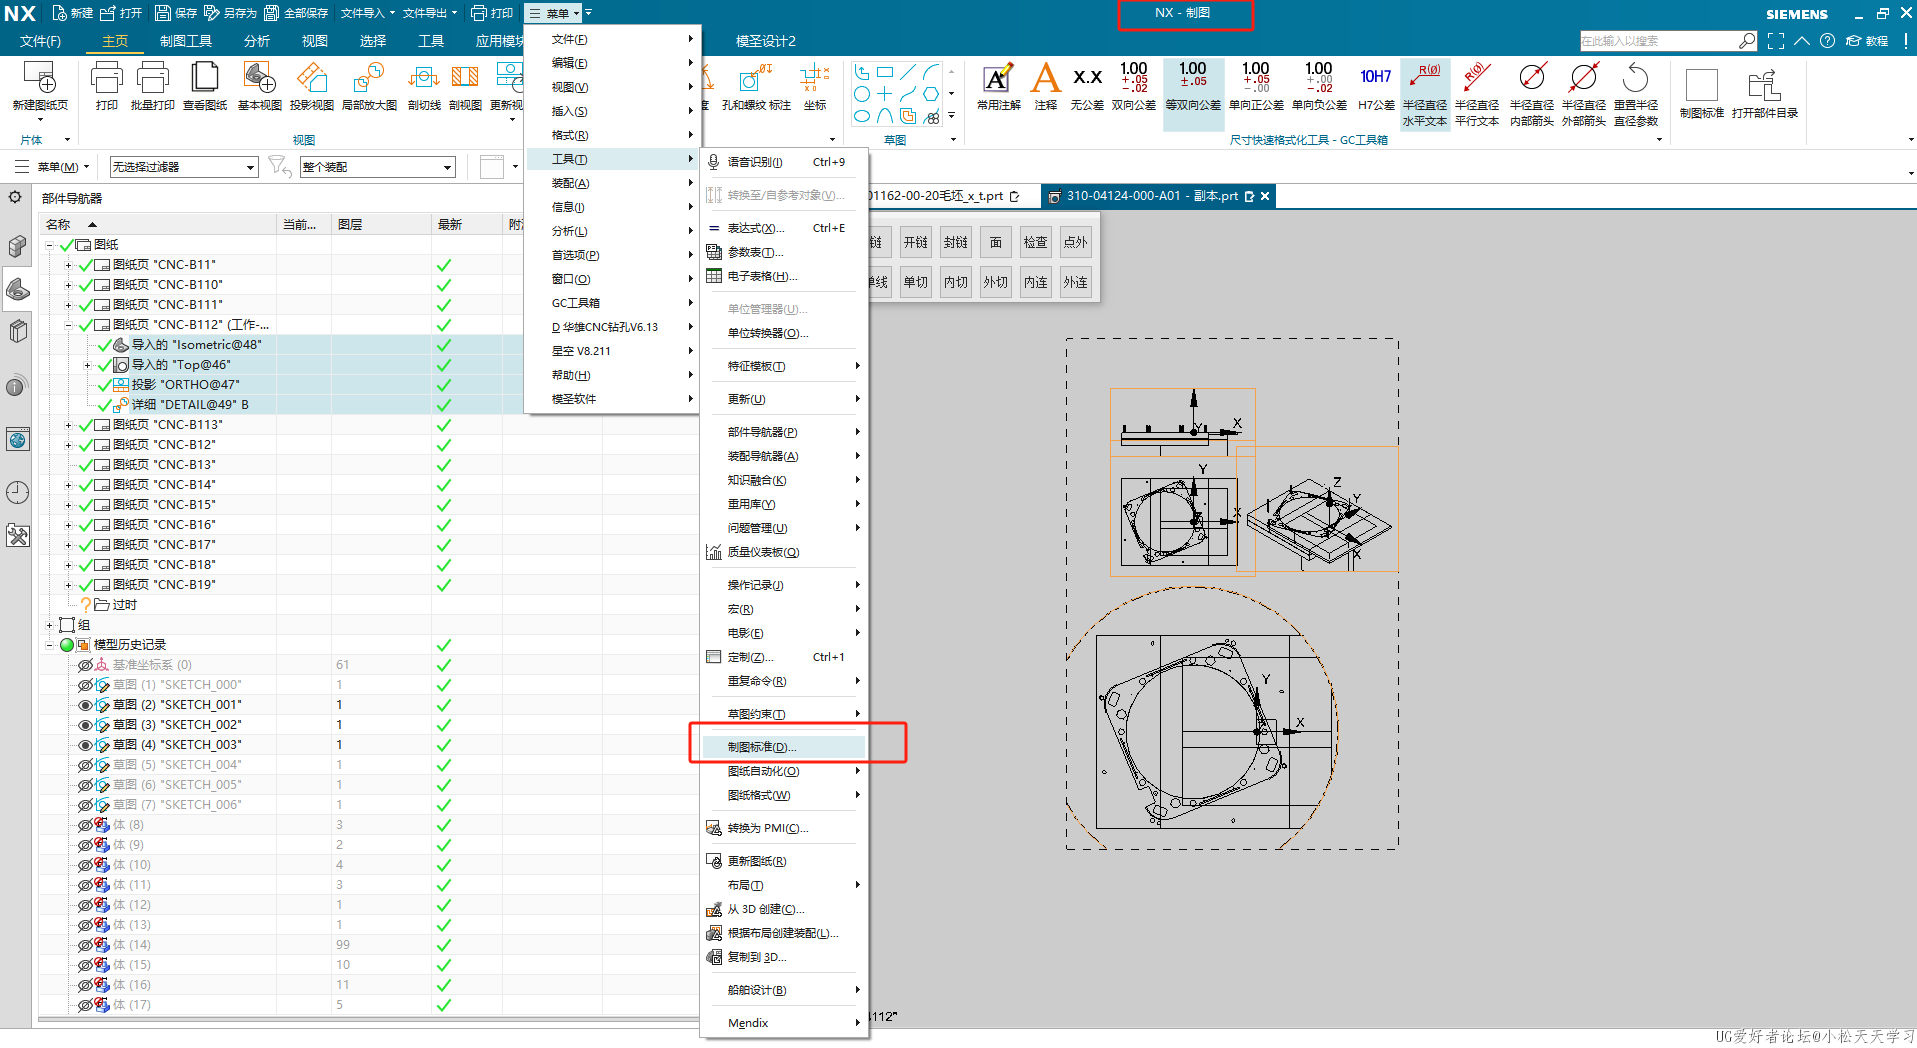Expand 图纸页 "CNC-B11" node
This screenshot has height=1048, width=1917.
68,265
